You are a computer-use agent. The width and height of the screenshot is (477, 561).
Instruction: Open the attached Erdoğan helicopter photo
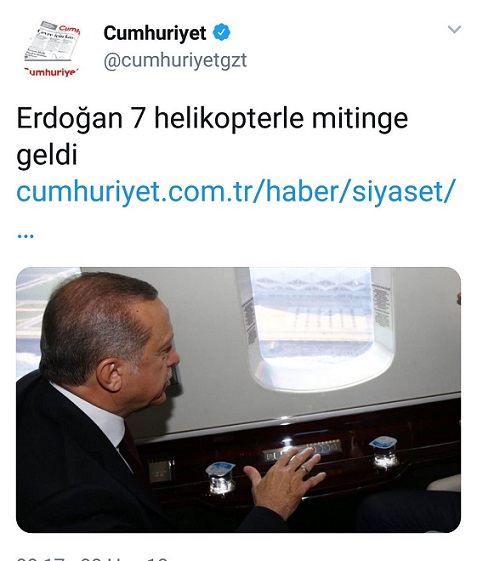click(238, 400)
